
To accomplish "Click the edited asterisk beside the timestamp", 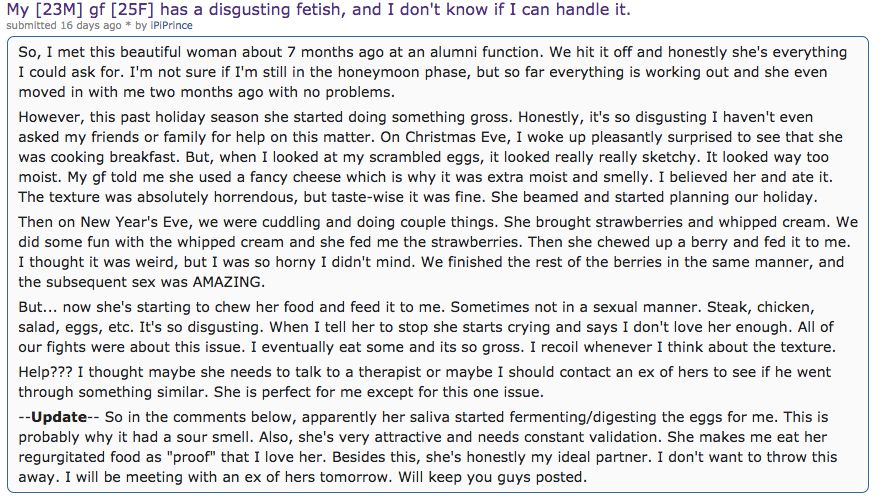I will click(x=128, y=26).
